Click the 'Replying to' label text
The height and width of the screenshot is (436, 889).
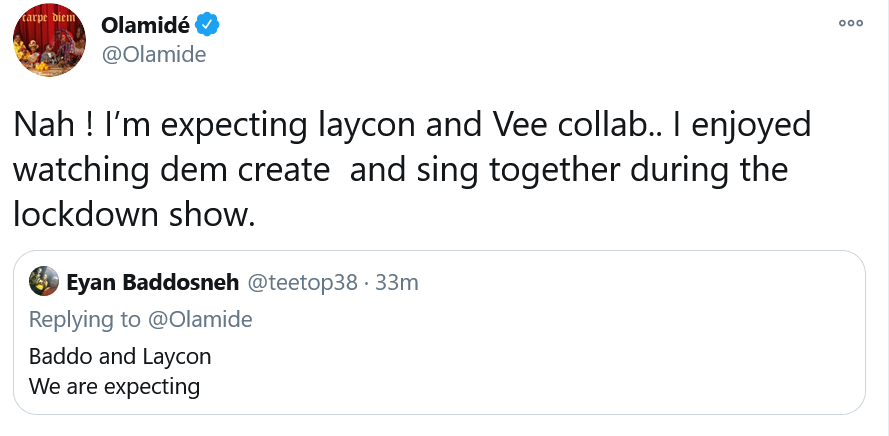point(84,320)
